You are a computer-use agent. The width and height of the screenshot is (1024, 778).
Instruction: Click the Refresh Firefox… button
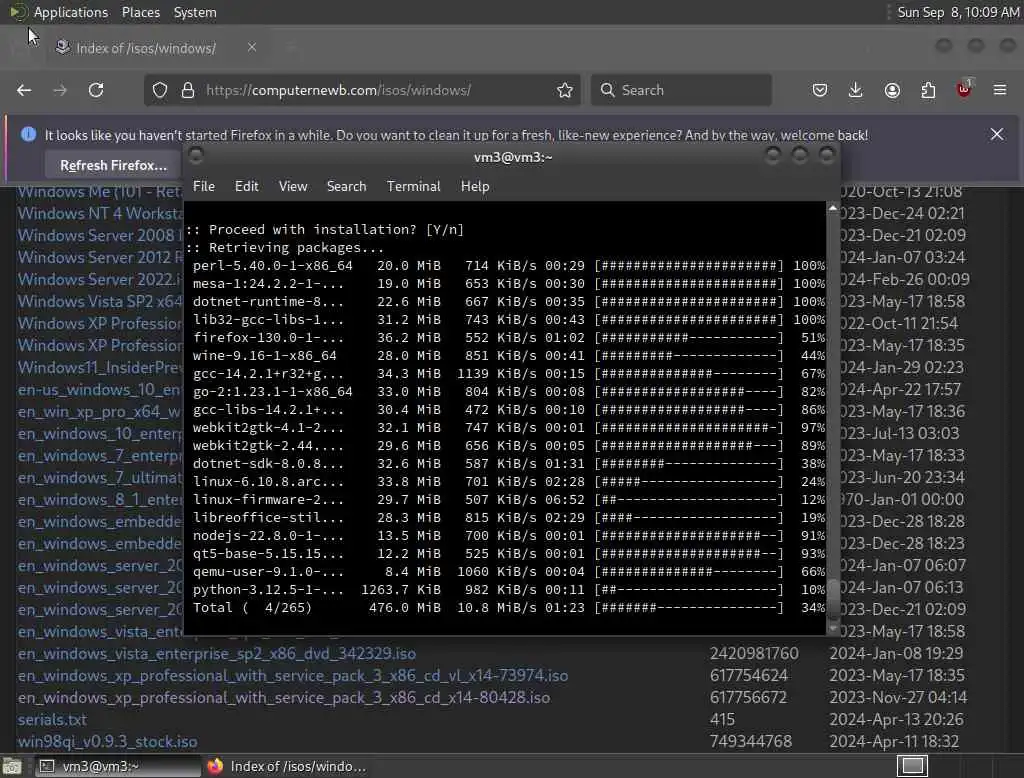pos(113,165)
